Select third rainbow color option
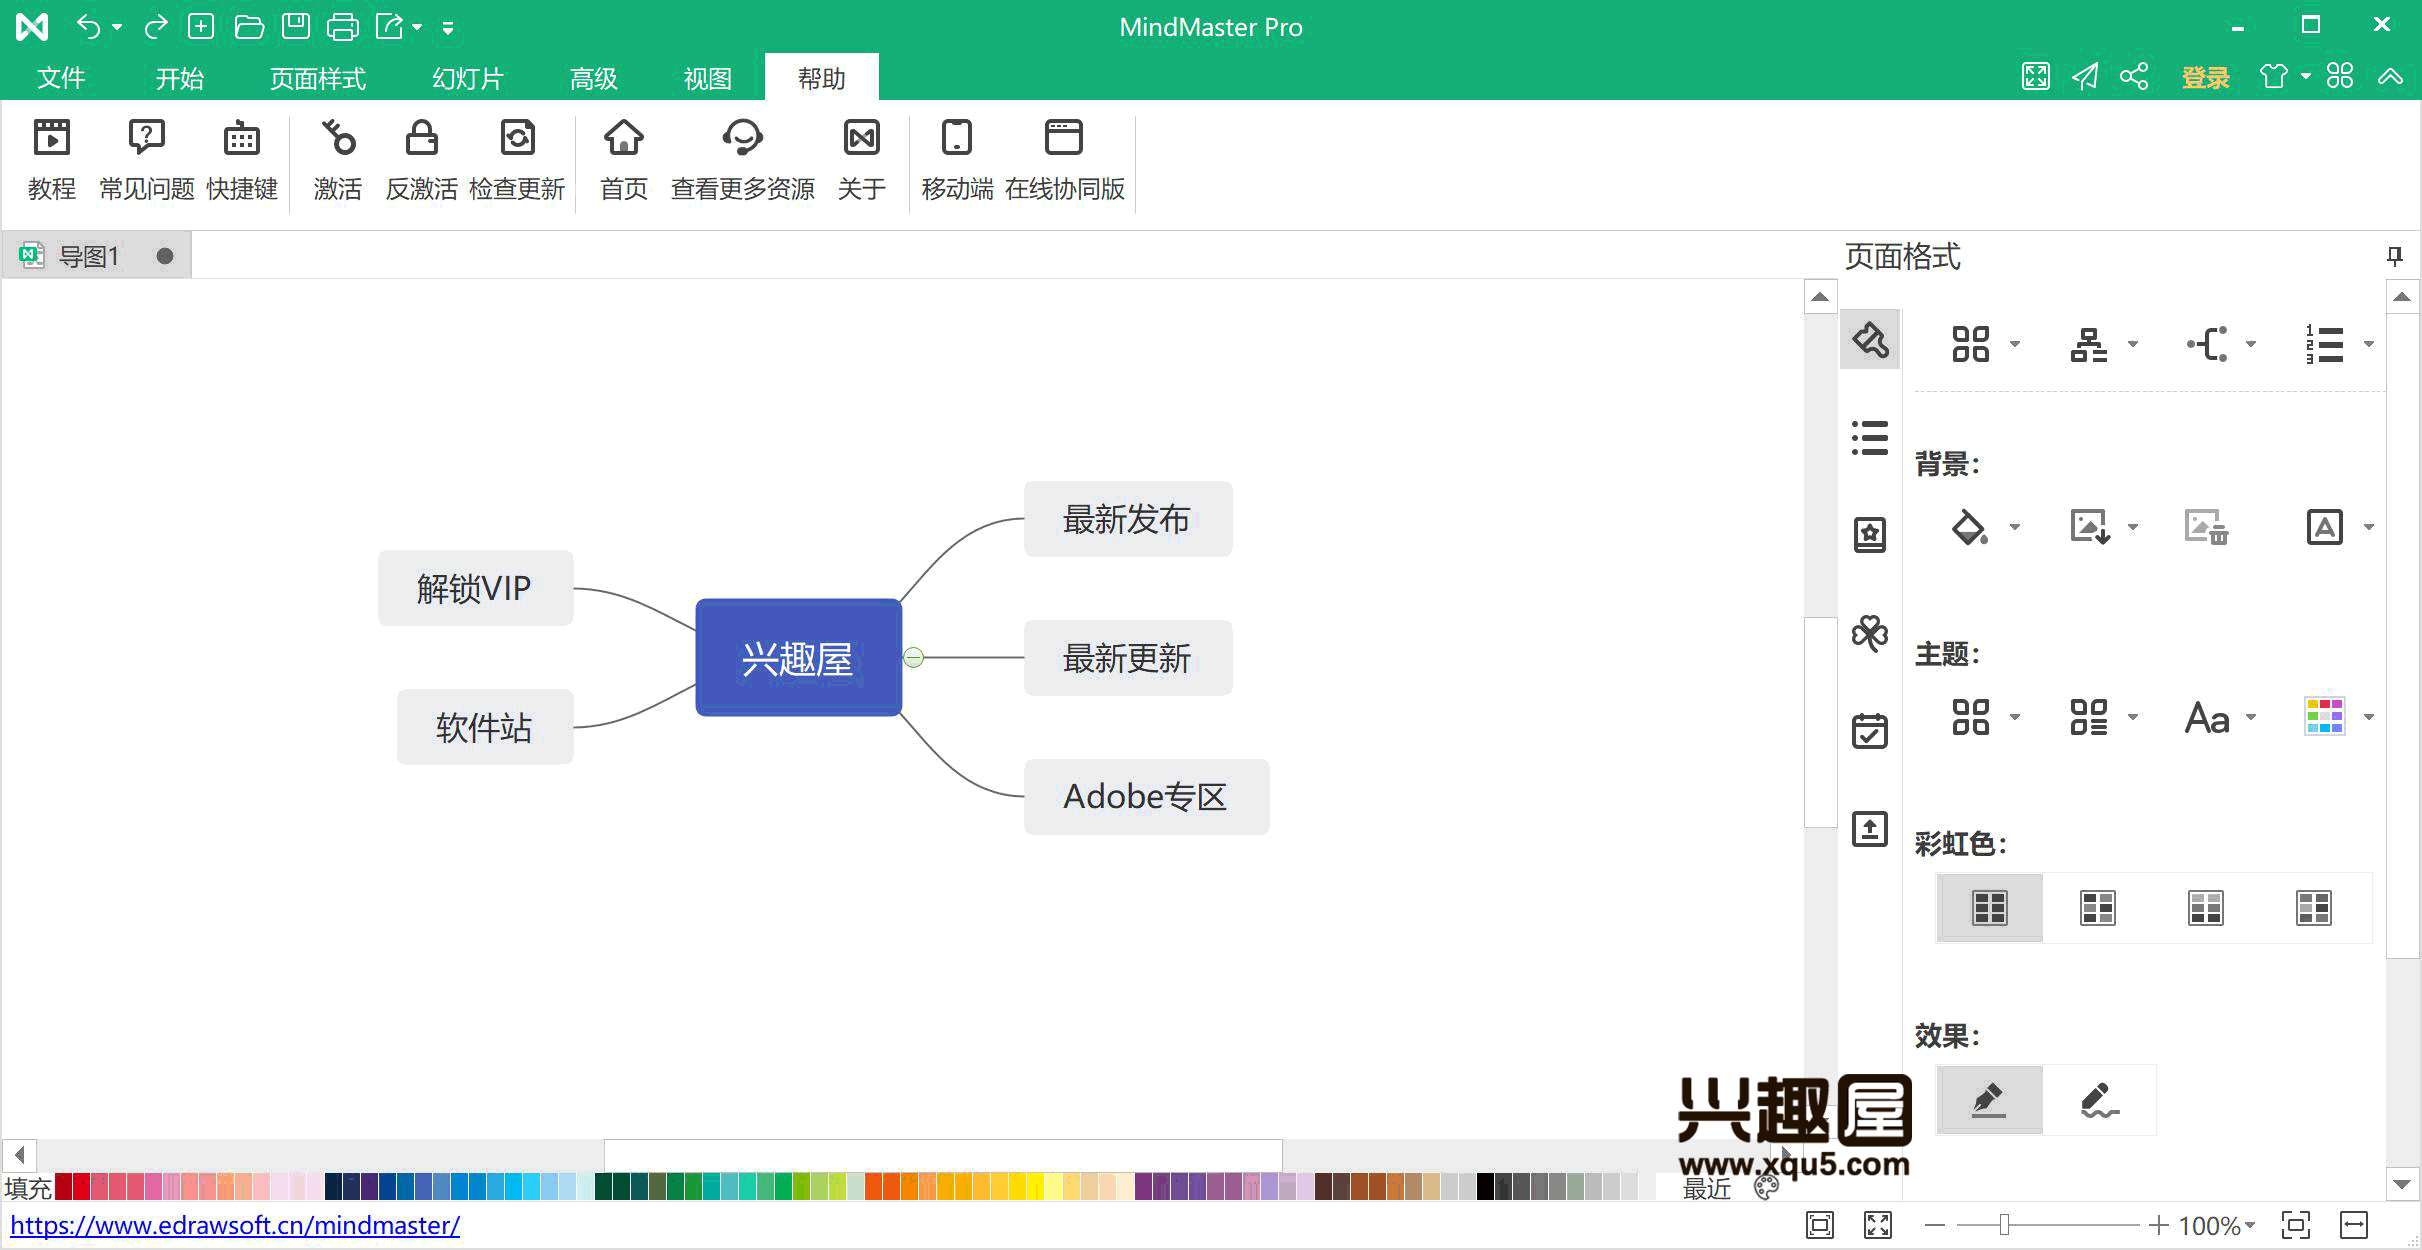 tap(2206, 908)
